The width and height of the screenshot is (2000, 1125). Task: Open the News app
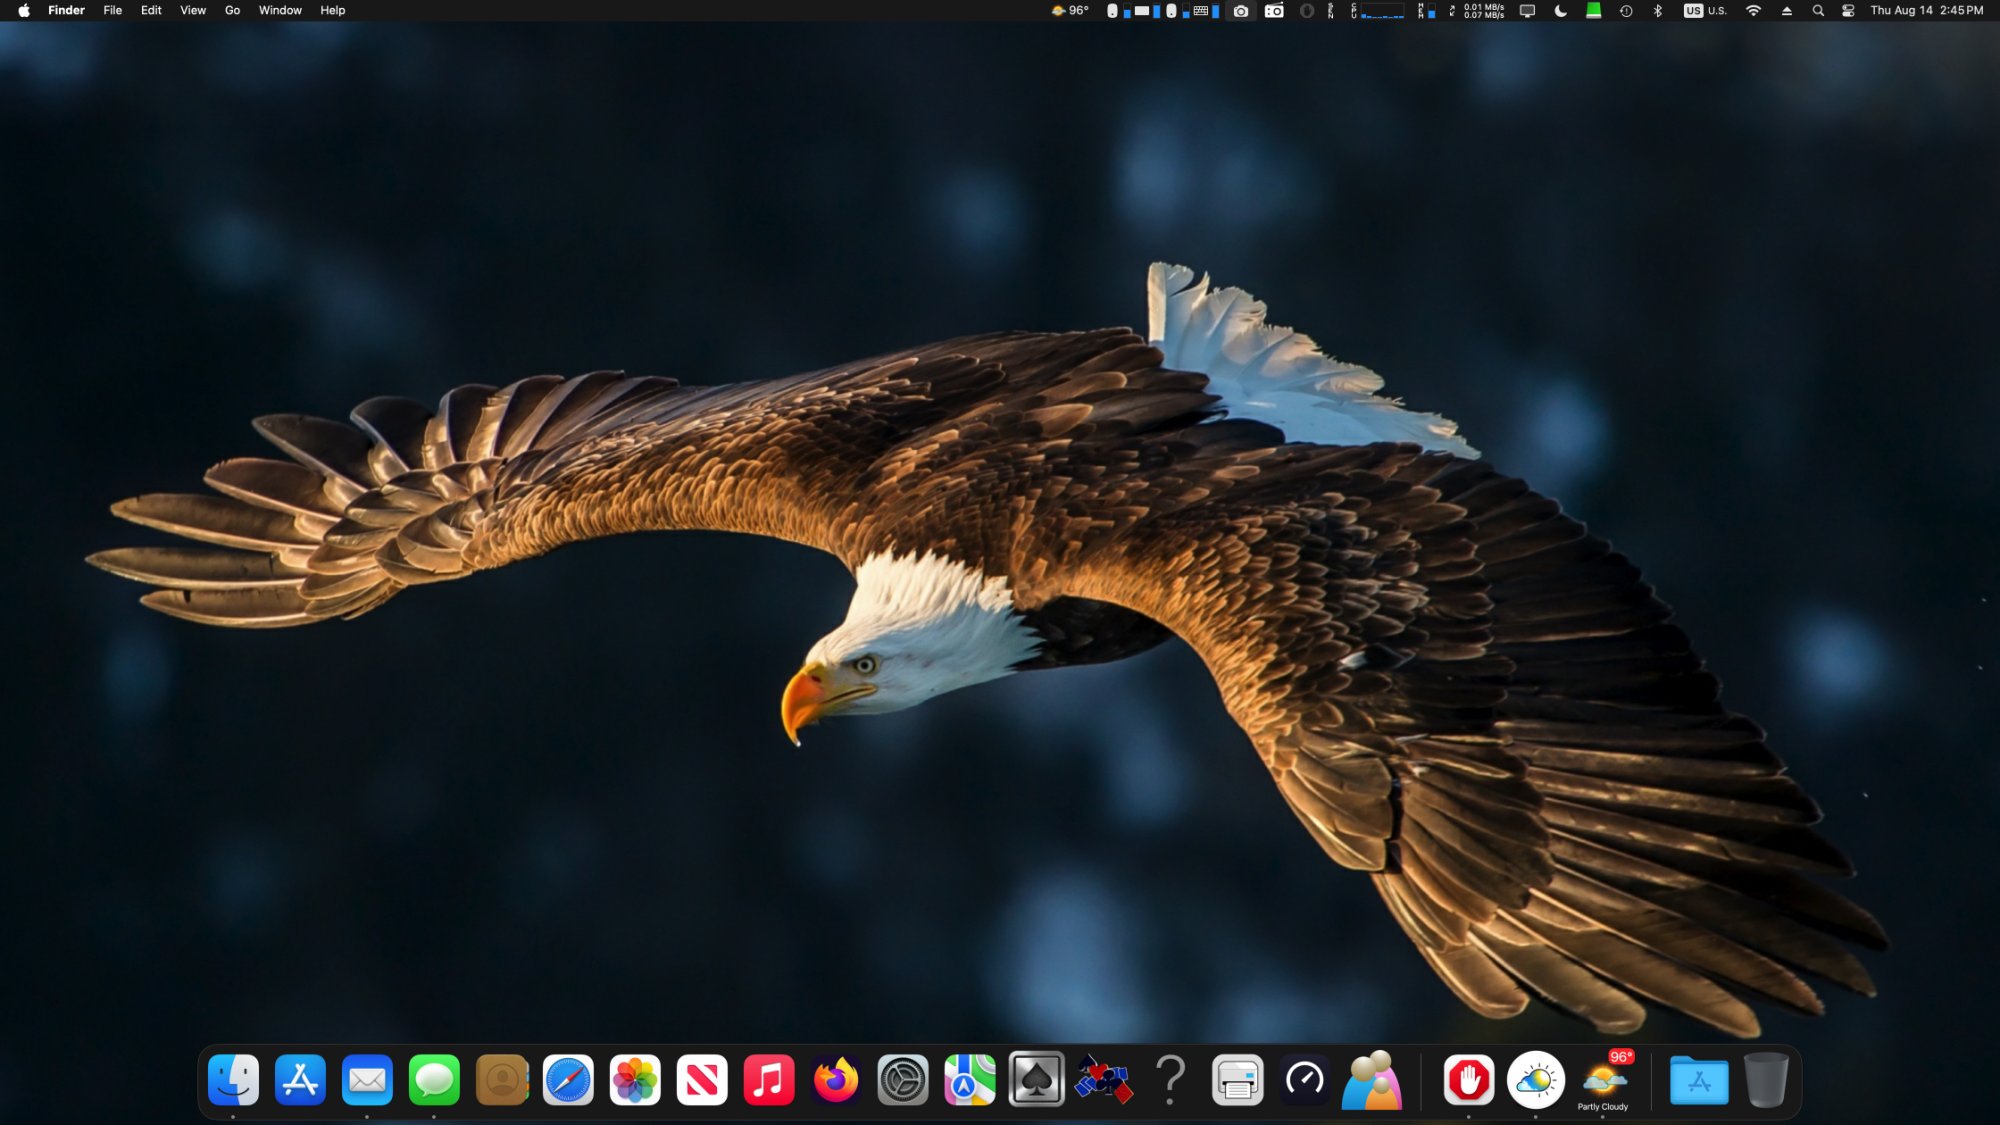click(702, 1080)
